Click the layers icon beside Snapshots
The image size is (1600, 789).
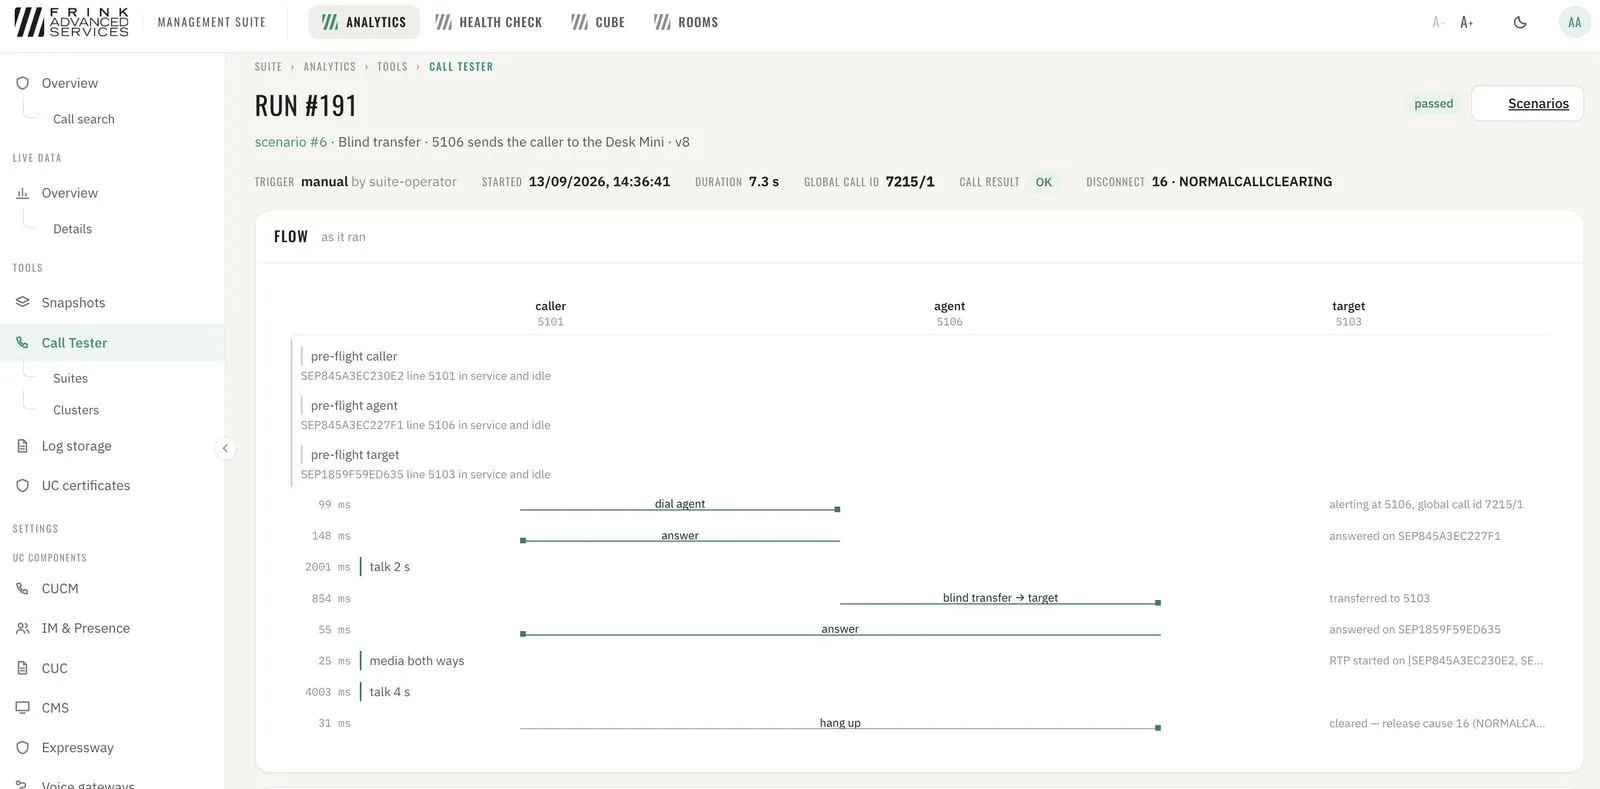(22, 302)
